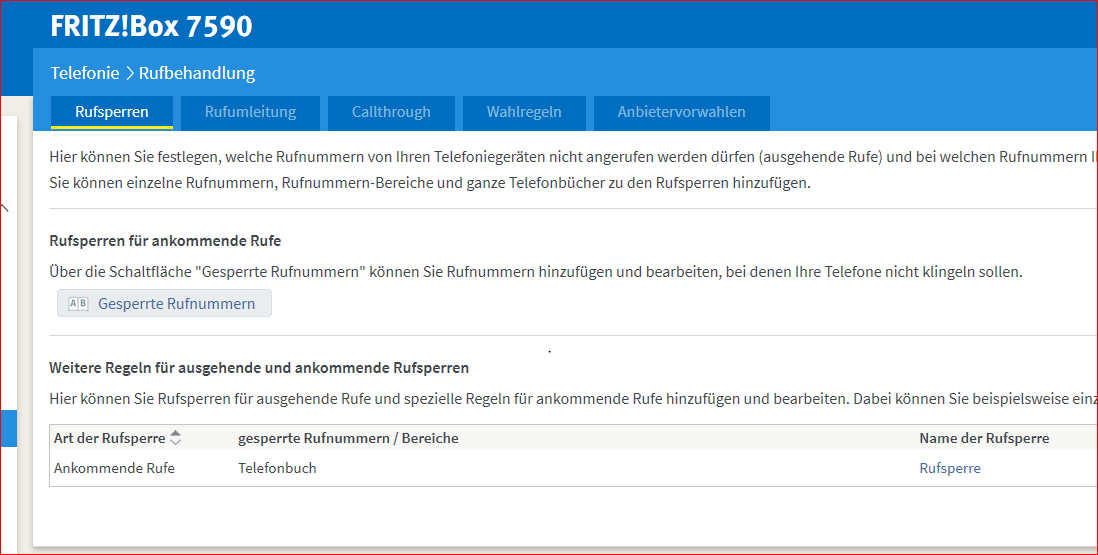
Task: Click the Telefonie breadcrumb
Action: (85, 73)
